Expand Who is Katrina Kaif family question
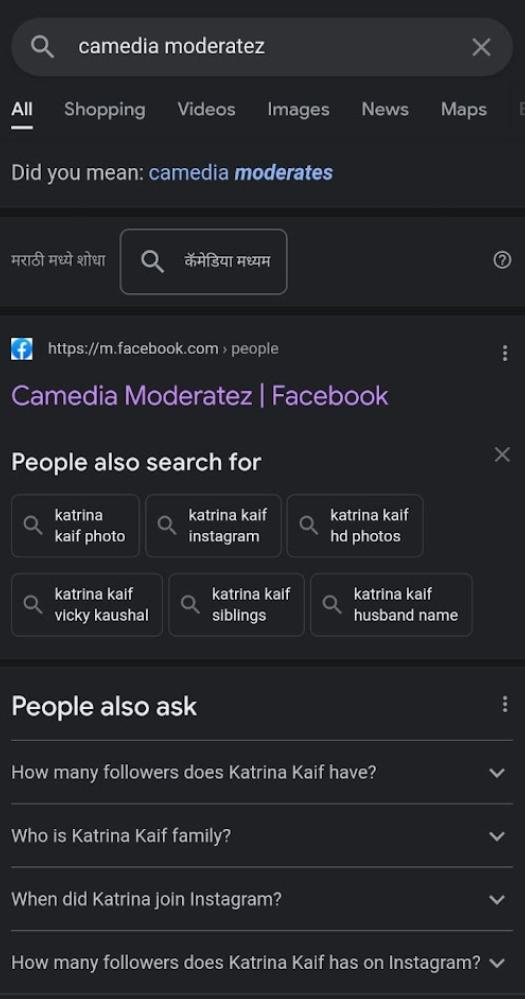The image size is (525, 999). (262, 835)
